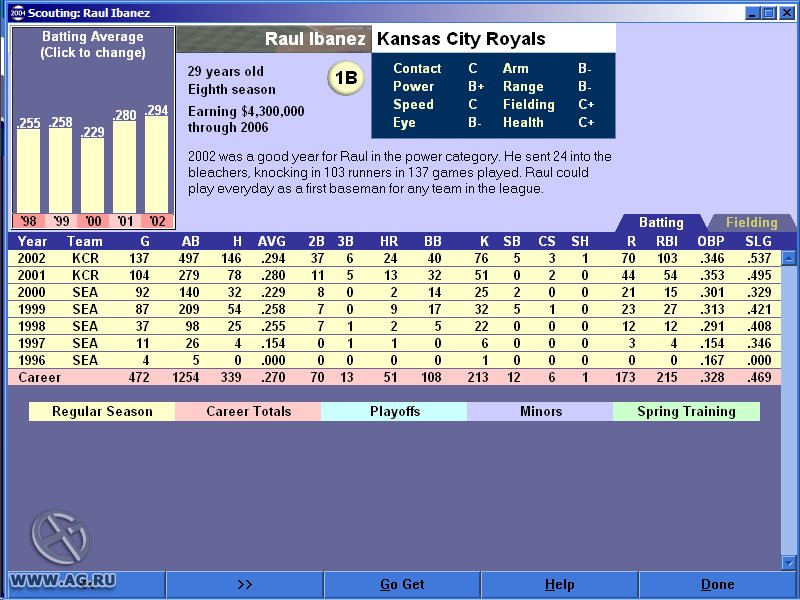Image resolution: width=800 pixels, height=600 pixels.
Task: Click the Year column header
Action: click(x=32, y=241)
